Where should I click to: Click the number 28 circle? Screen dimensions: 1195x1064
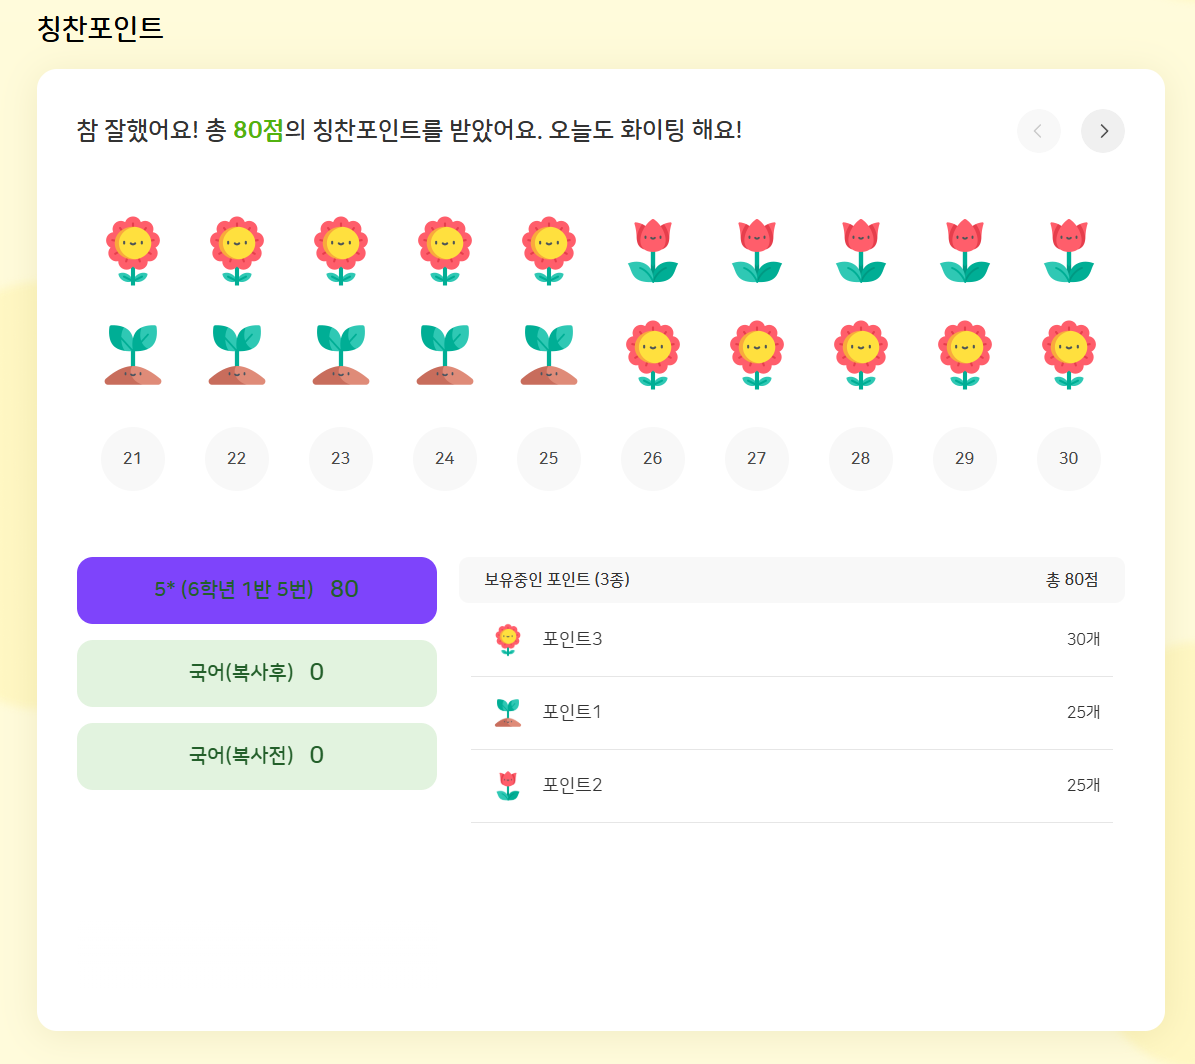click(861, 459)
